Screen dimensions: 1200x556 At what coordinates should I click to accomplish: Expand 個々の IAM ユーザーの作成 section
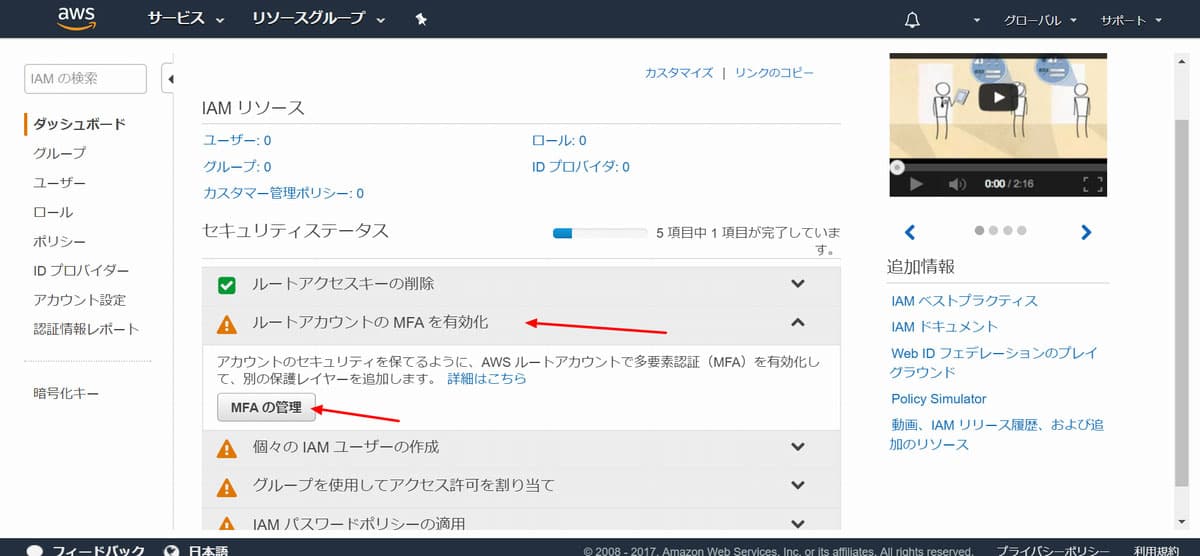point(798,447)
